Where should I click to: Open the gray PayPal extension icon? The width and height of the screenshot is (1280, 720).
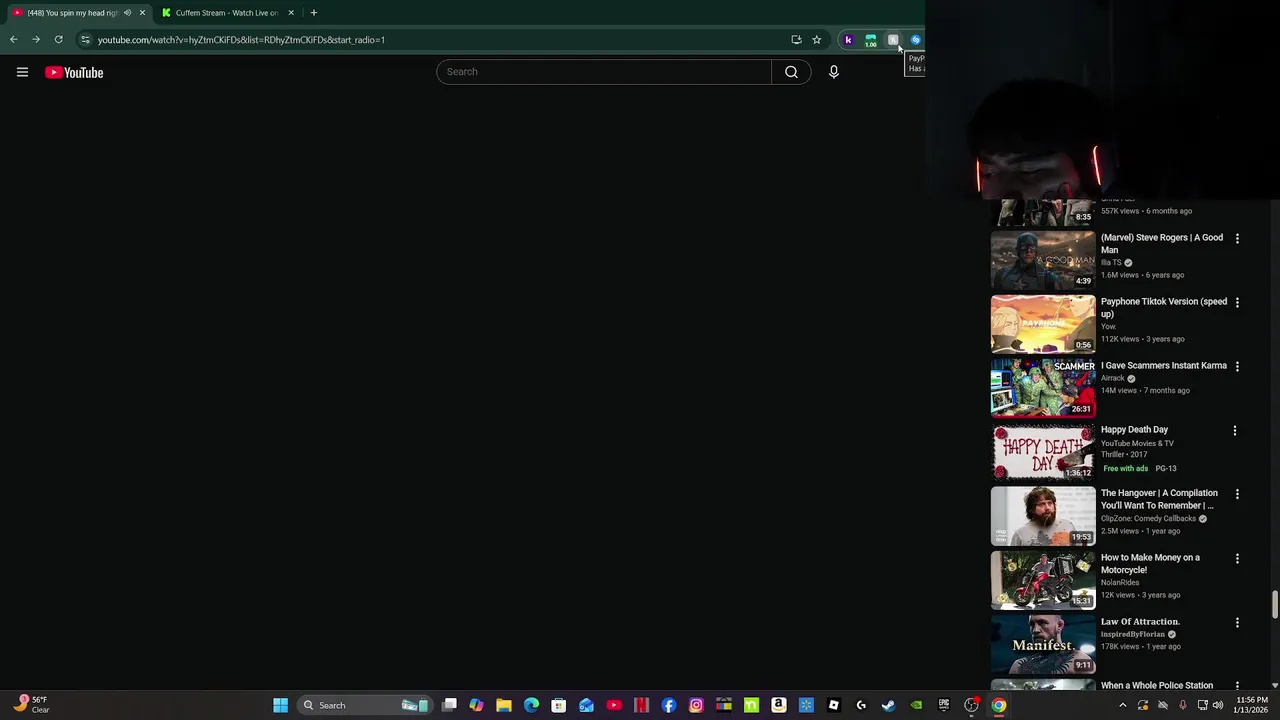[x=893, y=40]
